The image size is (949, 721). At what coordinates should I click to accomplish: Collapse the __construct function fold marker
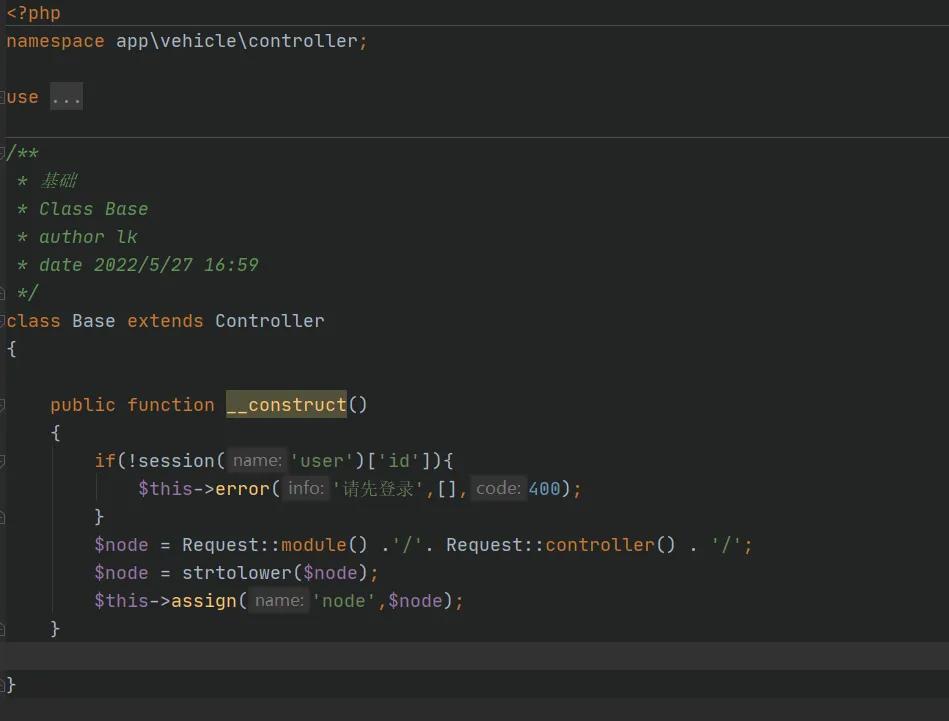point(2,404)
